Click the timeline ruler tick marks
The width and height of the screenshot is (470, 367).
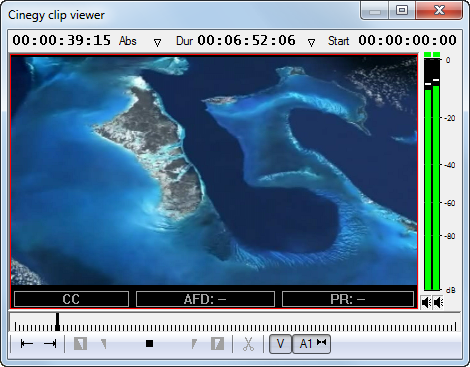[x=235, y=327]
